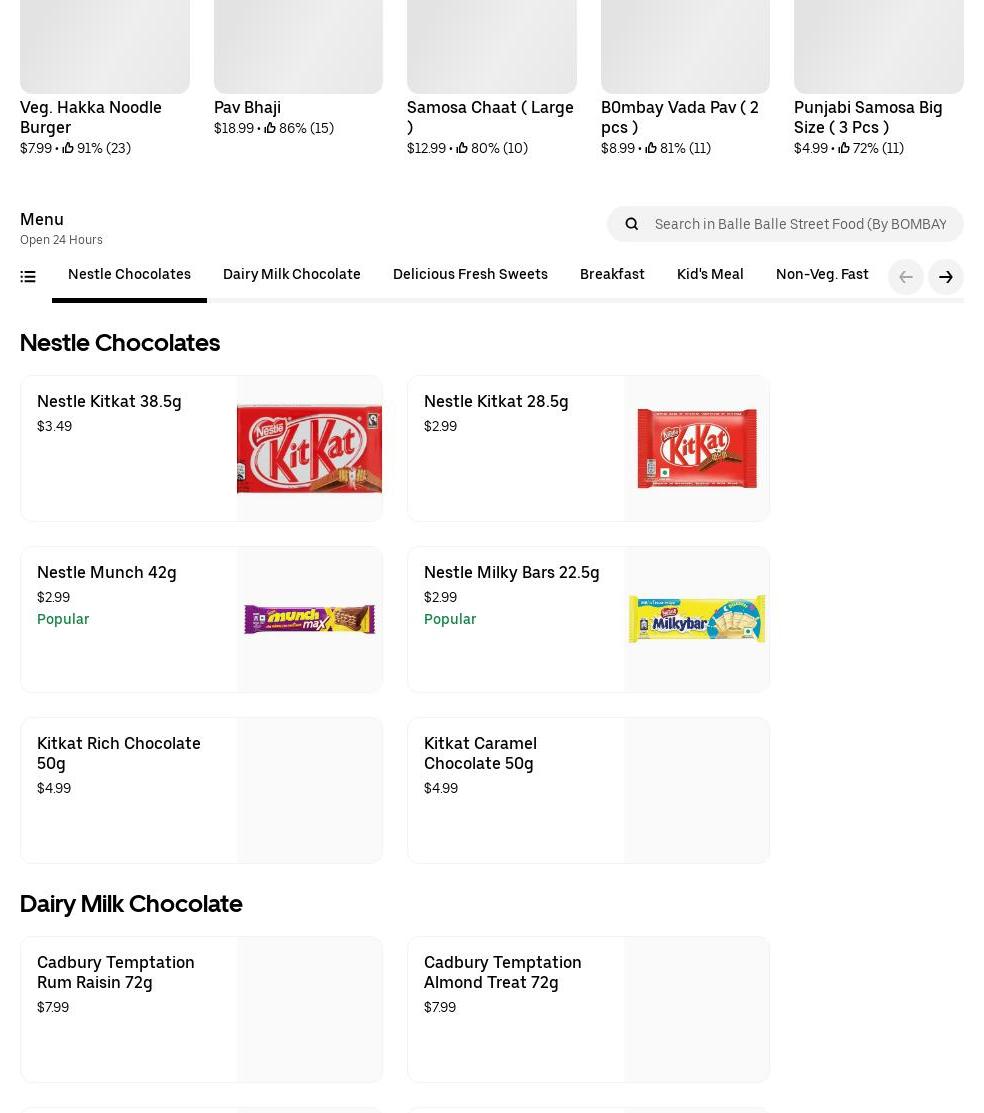Choose Cadbury Temptation Almond Treat 72g
This screenshot has width=984, height=1113.
(x=588, y=1009)
